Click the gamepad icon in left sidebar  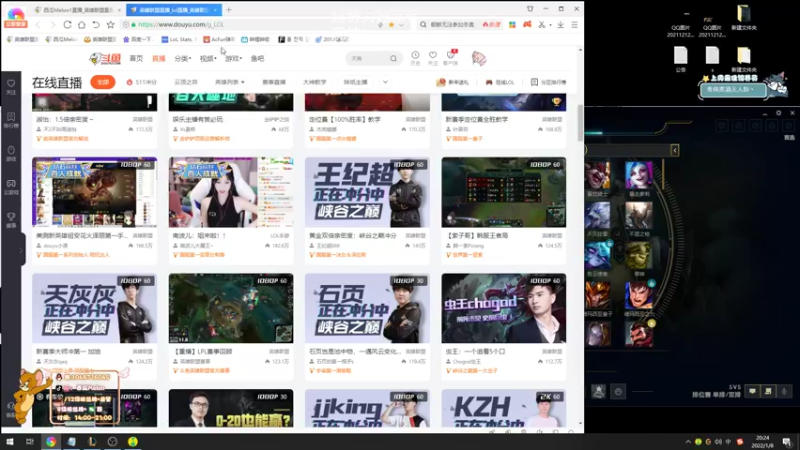(x=11, y=186)
